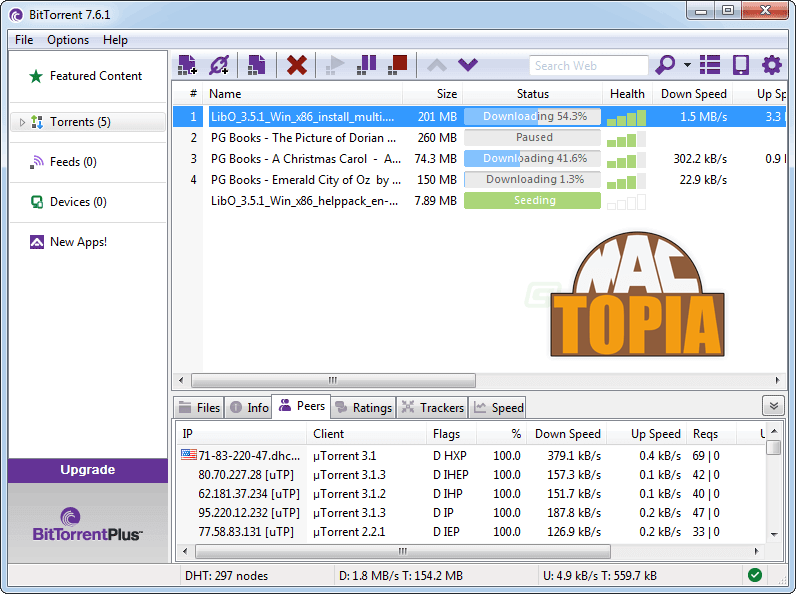Sort peers by Flags column header
This screenshot has height=594, width=796.
(x=451, y=434)
